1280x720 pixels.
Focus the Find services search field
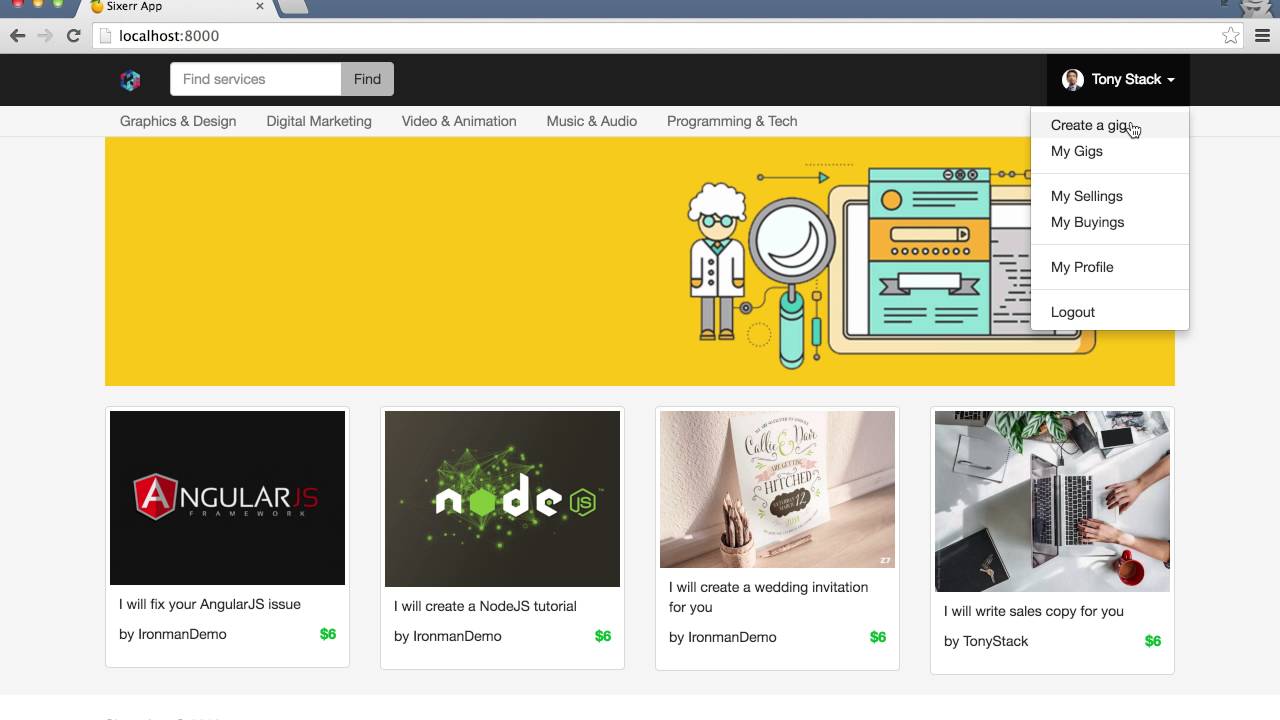pyautogui.click(x=256, y=80)
